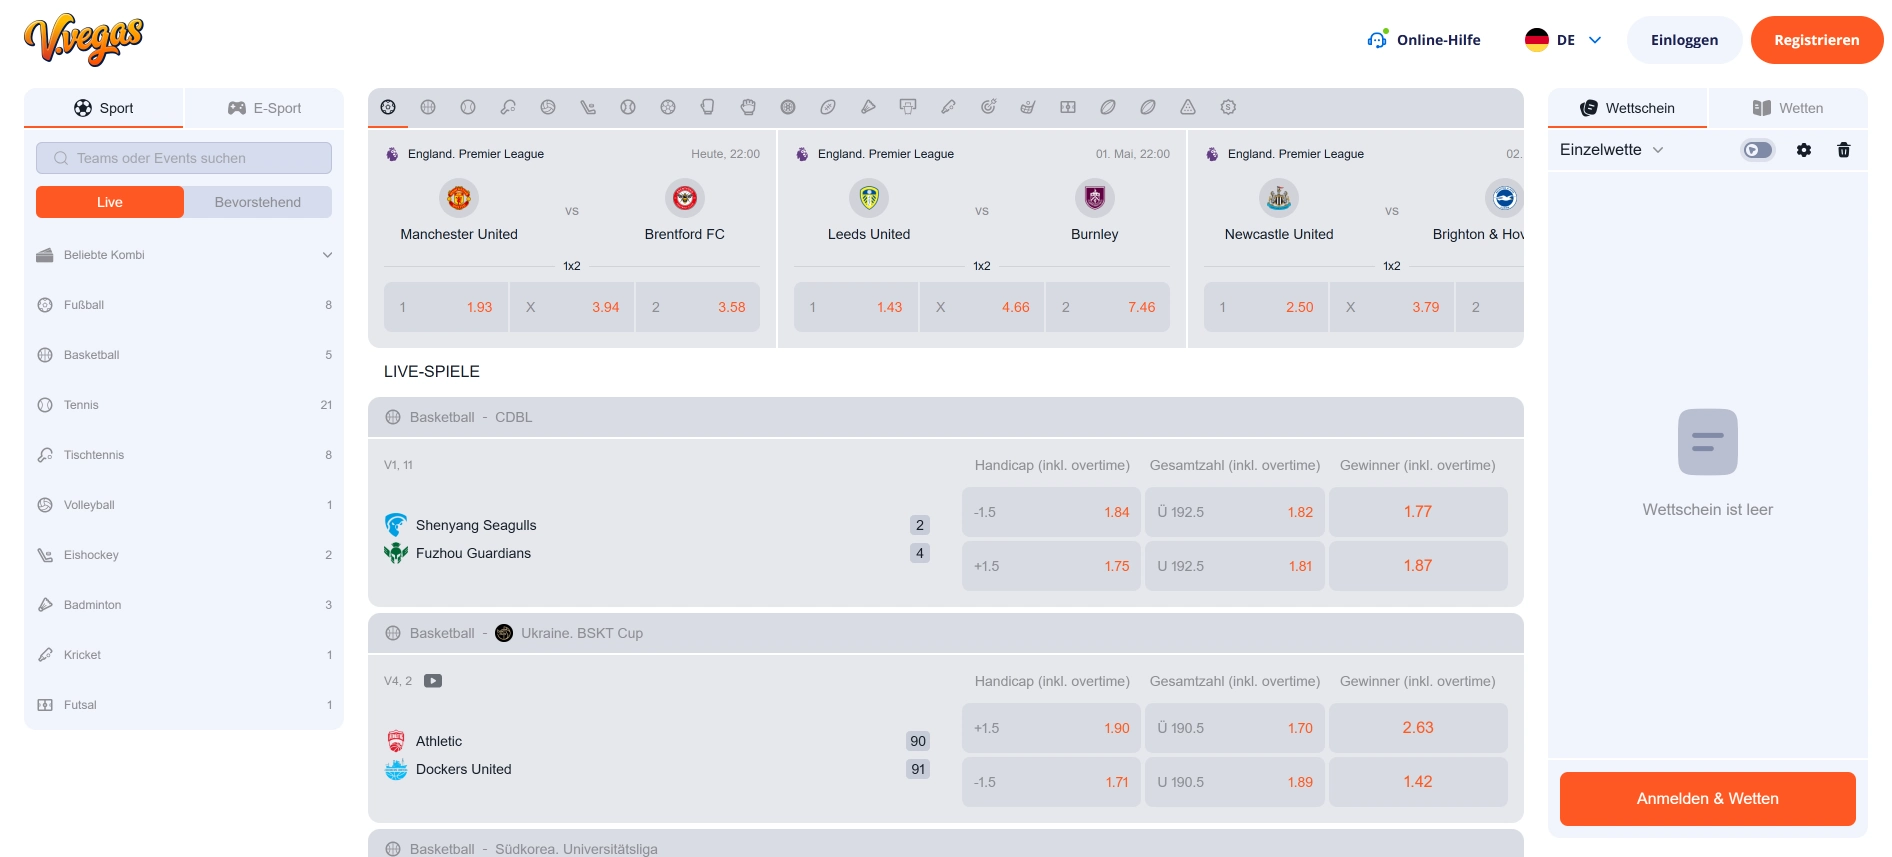Image resolution: width=1892 pixels, height=857 pixels.
Task: Expand the Beliebte Kombi section
Action: coord(184,255)
